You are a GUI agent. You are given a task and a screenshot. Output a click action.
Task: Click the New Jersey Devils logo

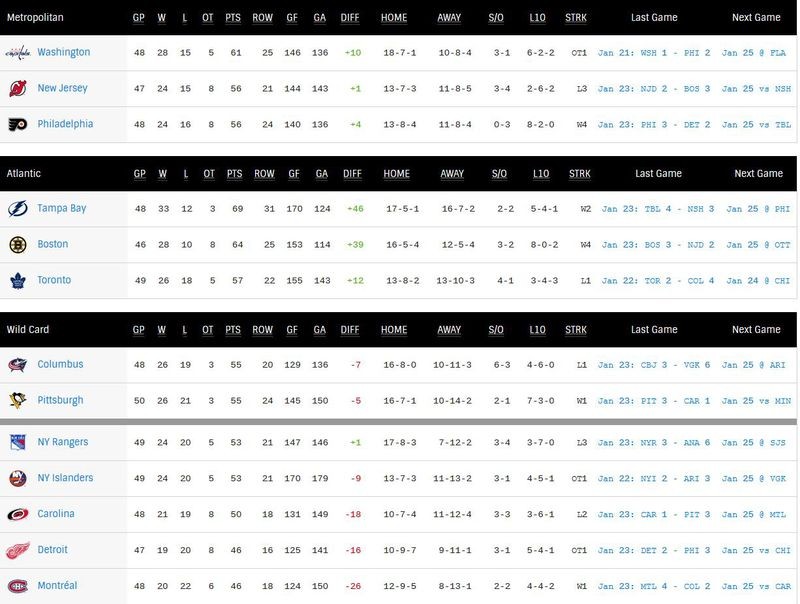point(19,87)
